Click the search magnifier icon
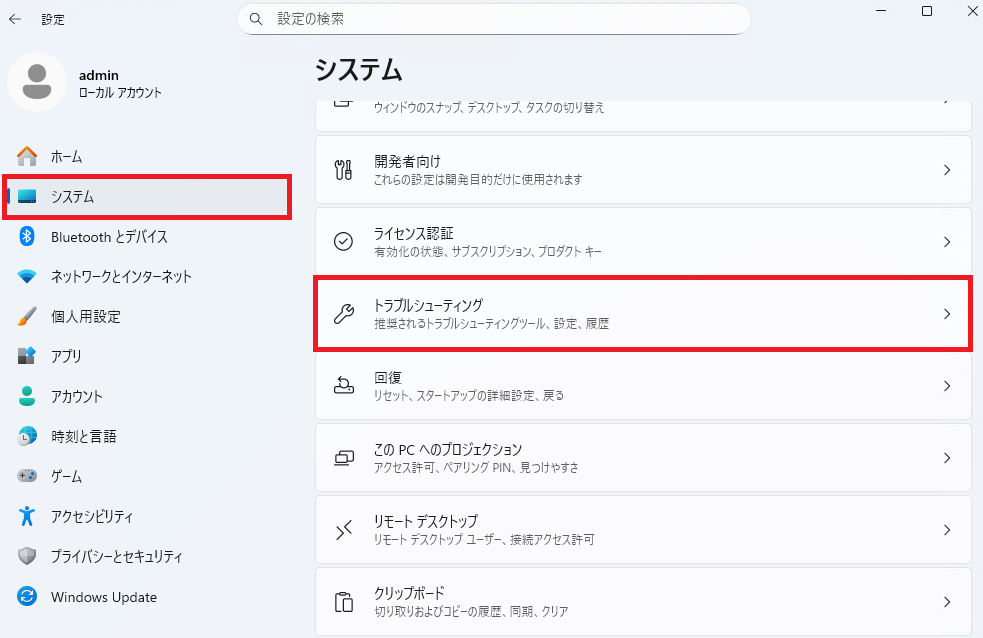This screenshot has height=638, width=983. (256, 19)
